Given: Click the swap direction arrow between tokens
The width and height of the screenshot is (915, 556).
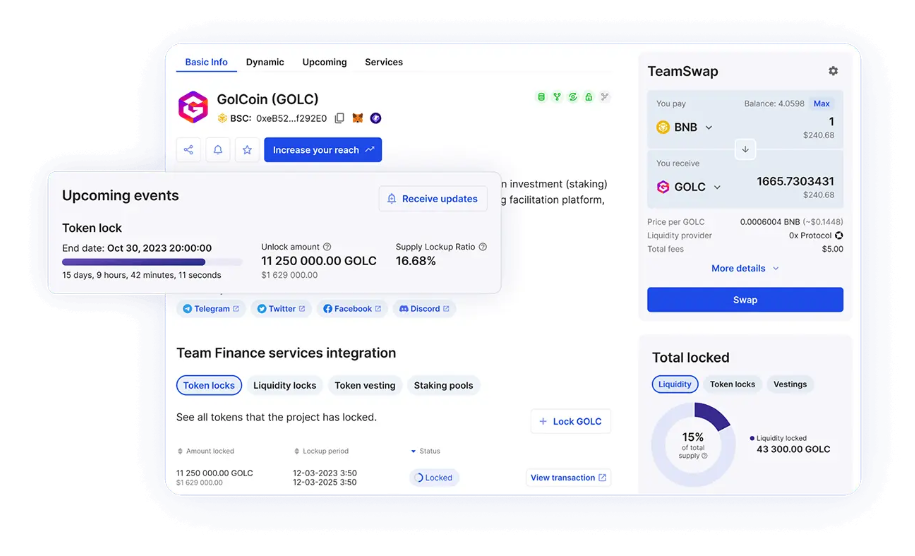Looking at the screenshot, I should click(745, 149).
